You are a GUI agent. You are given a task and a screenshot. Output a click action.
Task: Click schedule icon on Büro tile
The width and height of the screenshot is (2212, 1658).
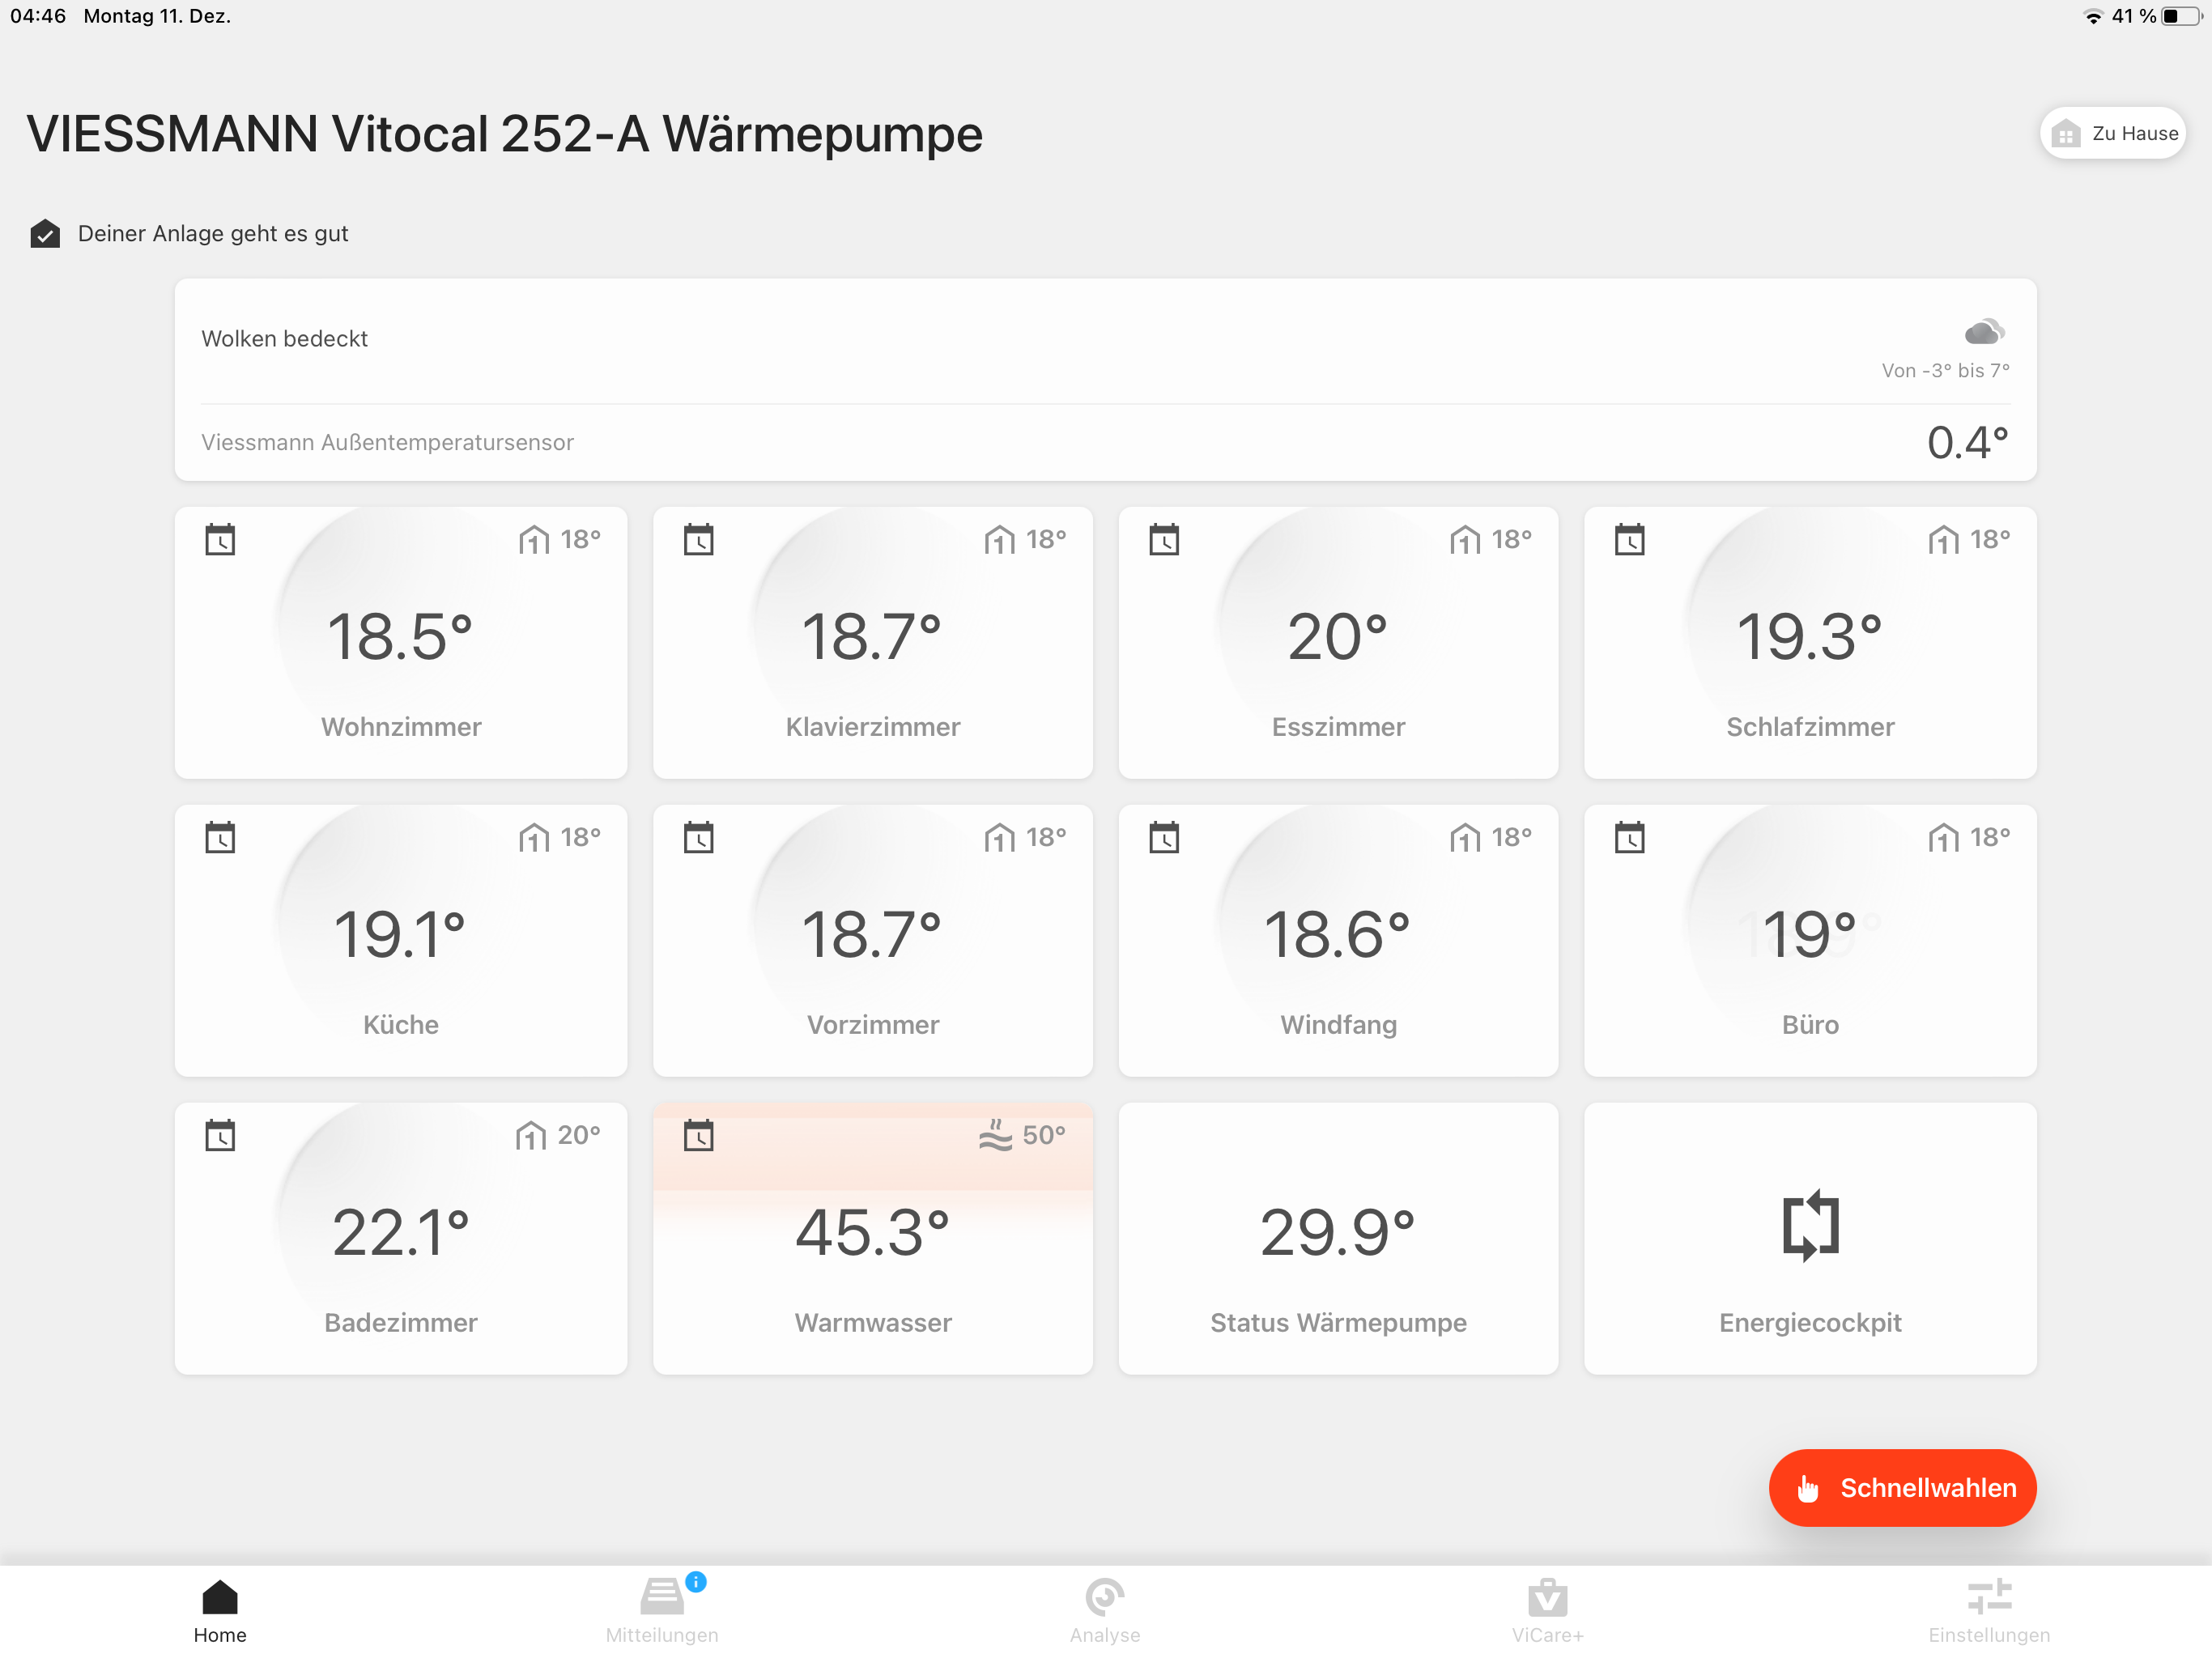click(x=1629, y=838)
